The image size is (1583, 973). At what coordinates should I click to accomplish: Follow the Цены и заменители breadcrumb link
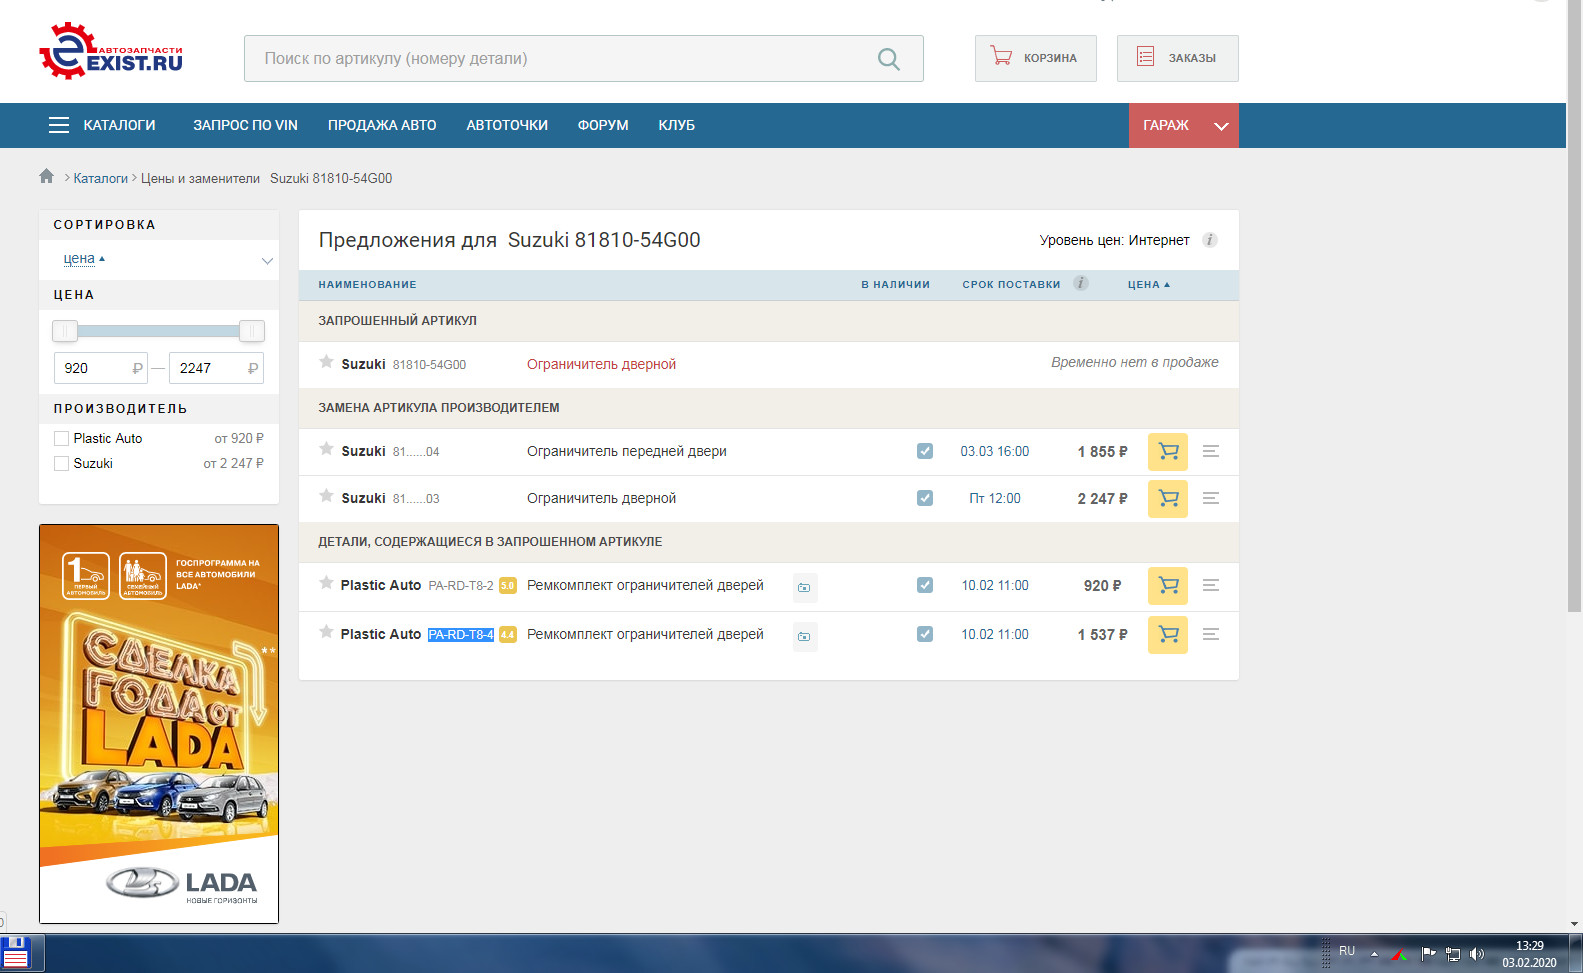tap(200, 178)
